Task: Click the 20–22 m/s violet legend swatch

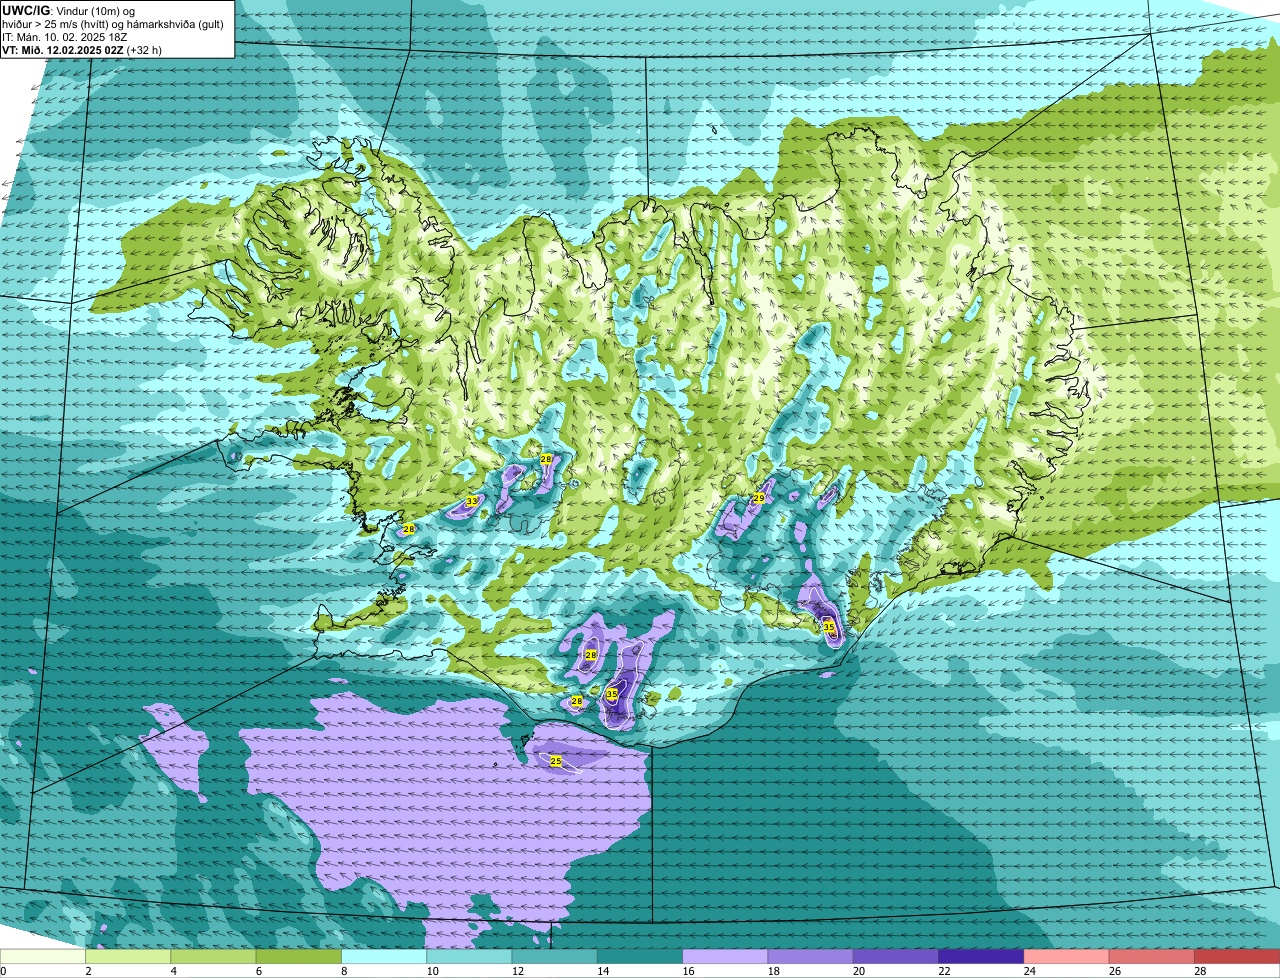Action: pyautogui.click(x=896, y=956)
